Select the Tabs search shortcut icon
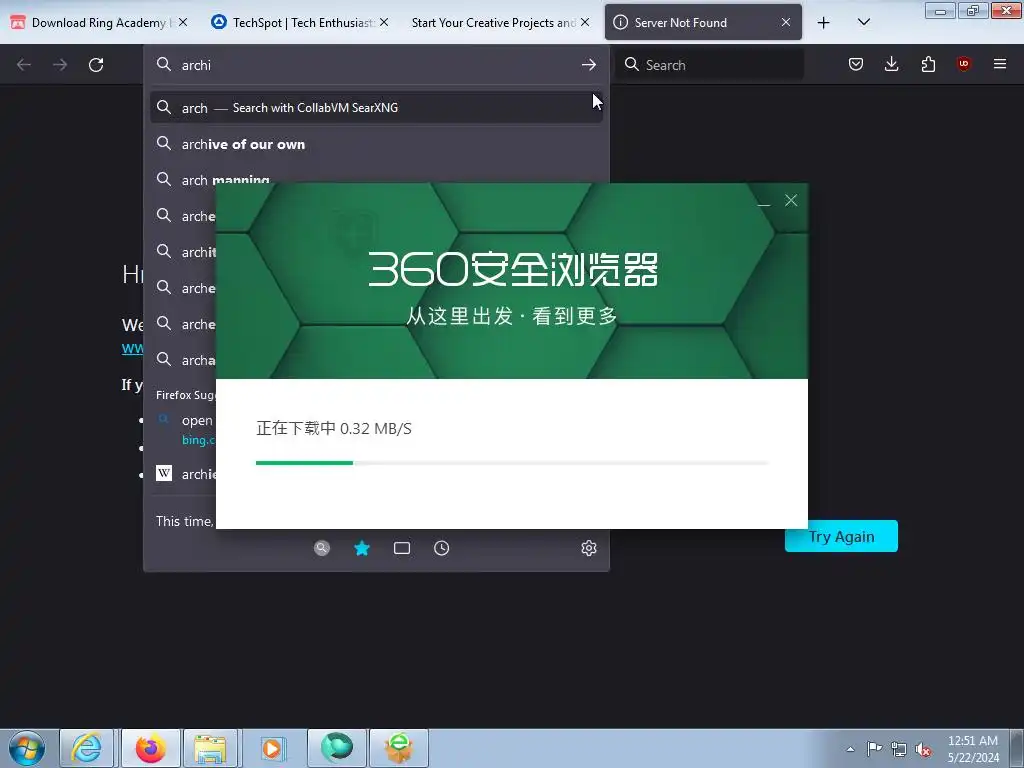 [x=402, y=548]
